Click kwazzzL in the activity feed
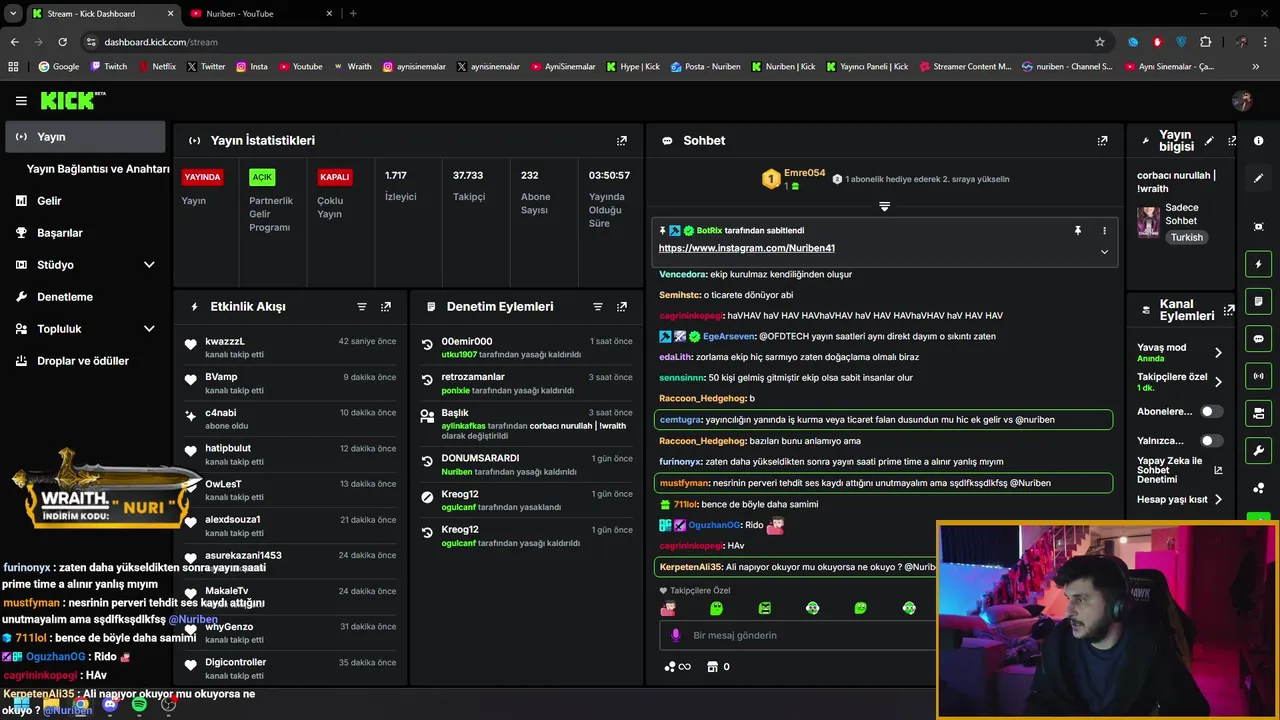This screenshot has width=1280, height=720. 225,342
